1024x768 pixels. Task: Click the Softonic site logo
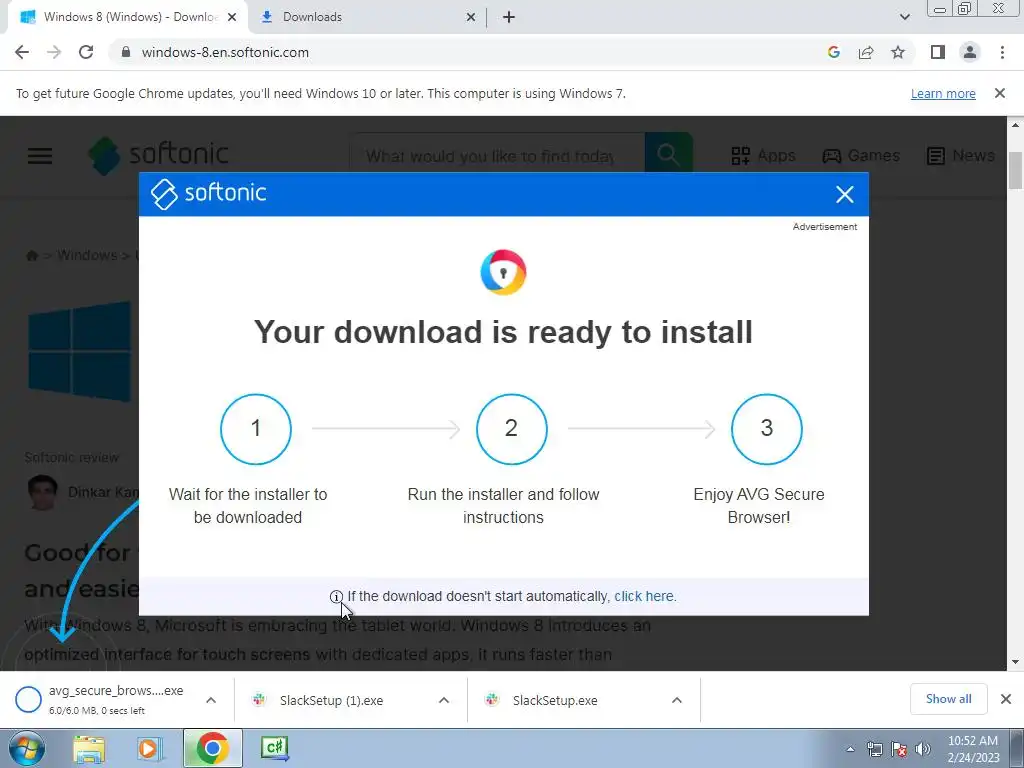click(159, 155)
